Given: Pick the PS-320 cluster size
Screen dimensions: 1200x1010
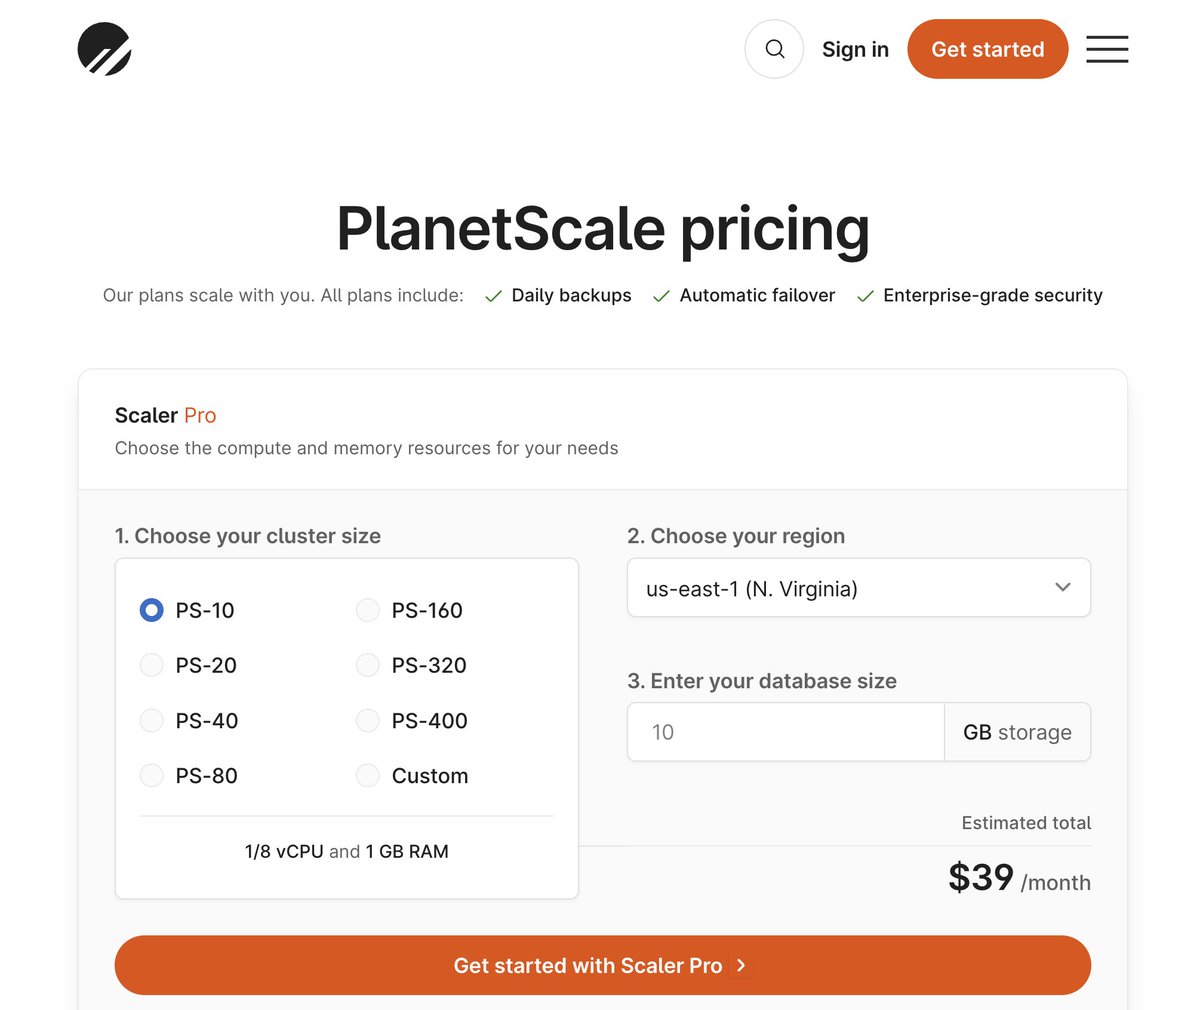Looking at the screenshot, I should click(x=368, y=665).
